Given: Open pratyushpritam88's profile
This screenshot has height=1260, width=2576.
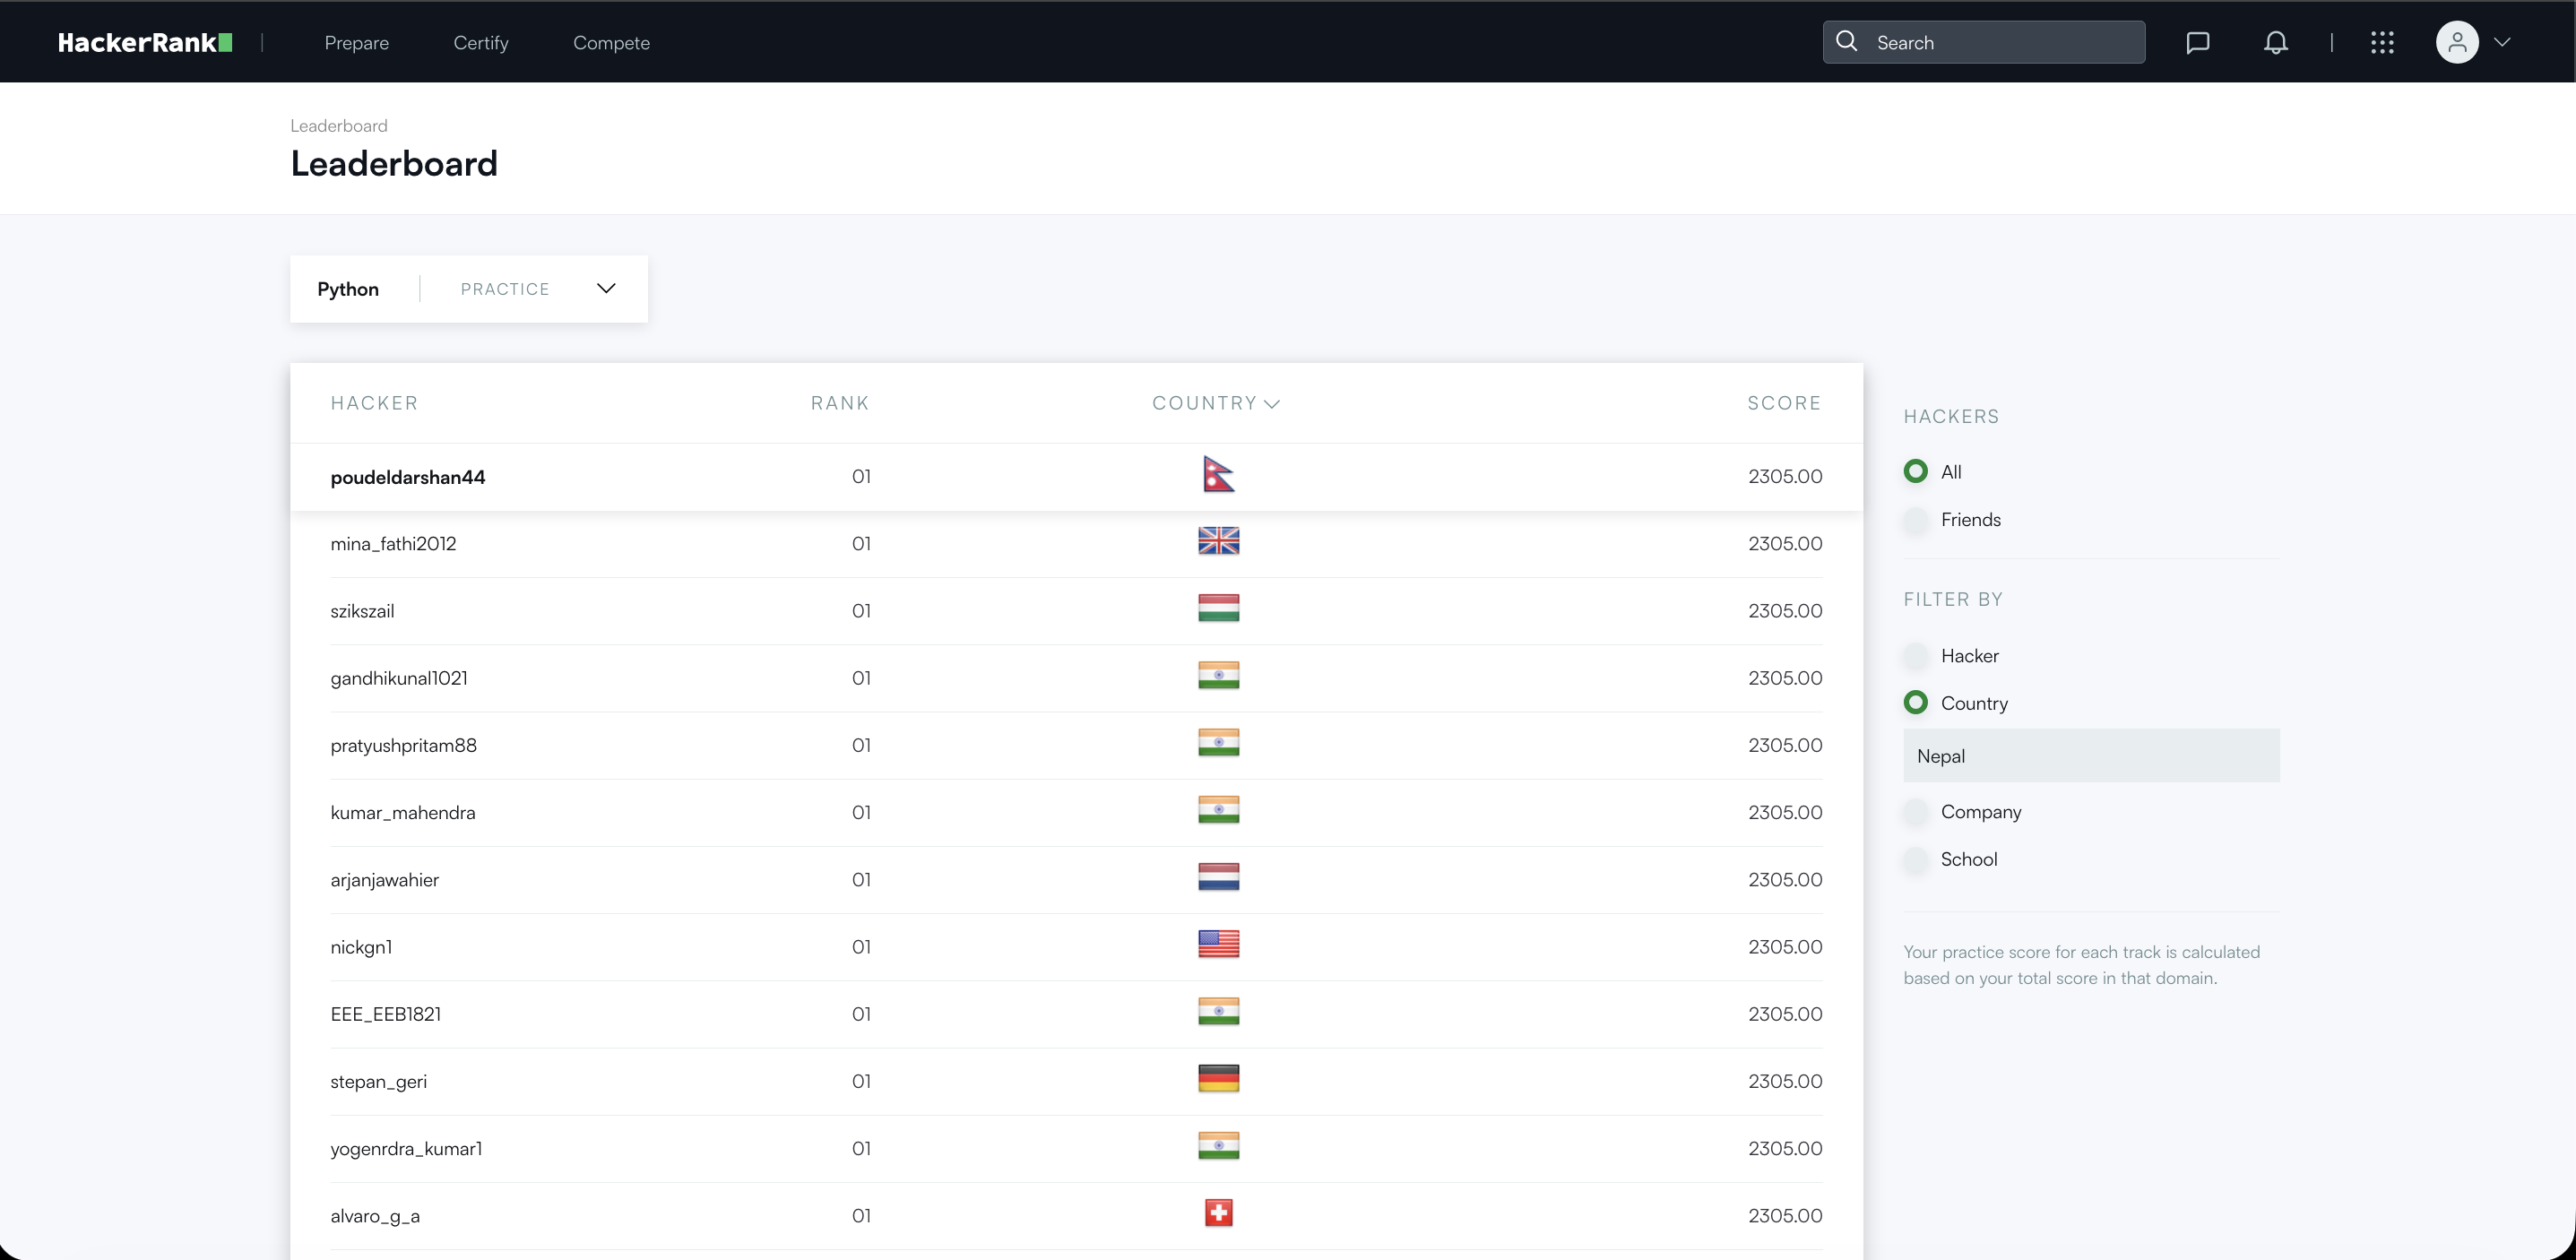Looking at the screenshot, I should click(x=403, y=745).
